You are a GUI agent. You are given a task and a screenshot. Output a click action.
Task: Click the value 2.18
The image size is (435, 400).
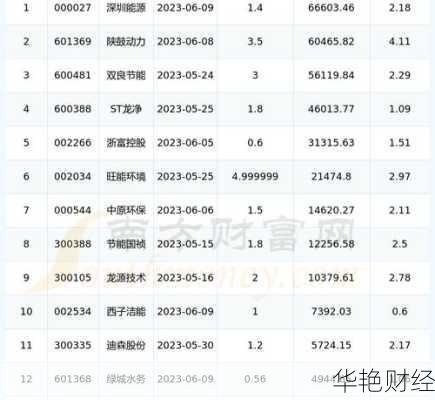click(x=399, y=8)
